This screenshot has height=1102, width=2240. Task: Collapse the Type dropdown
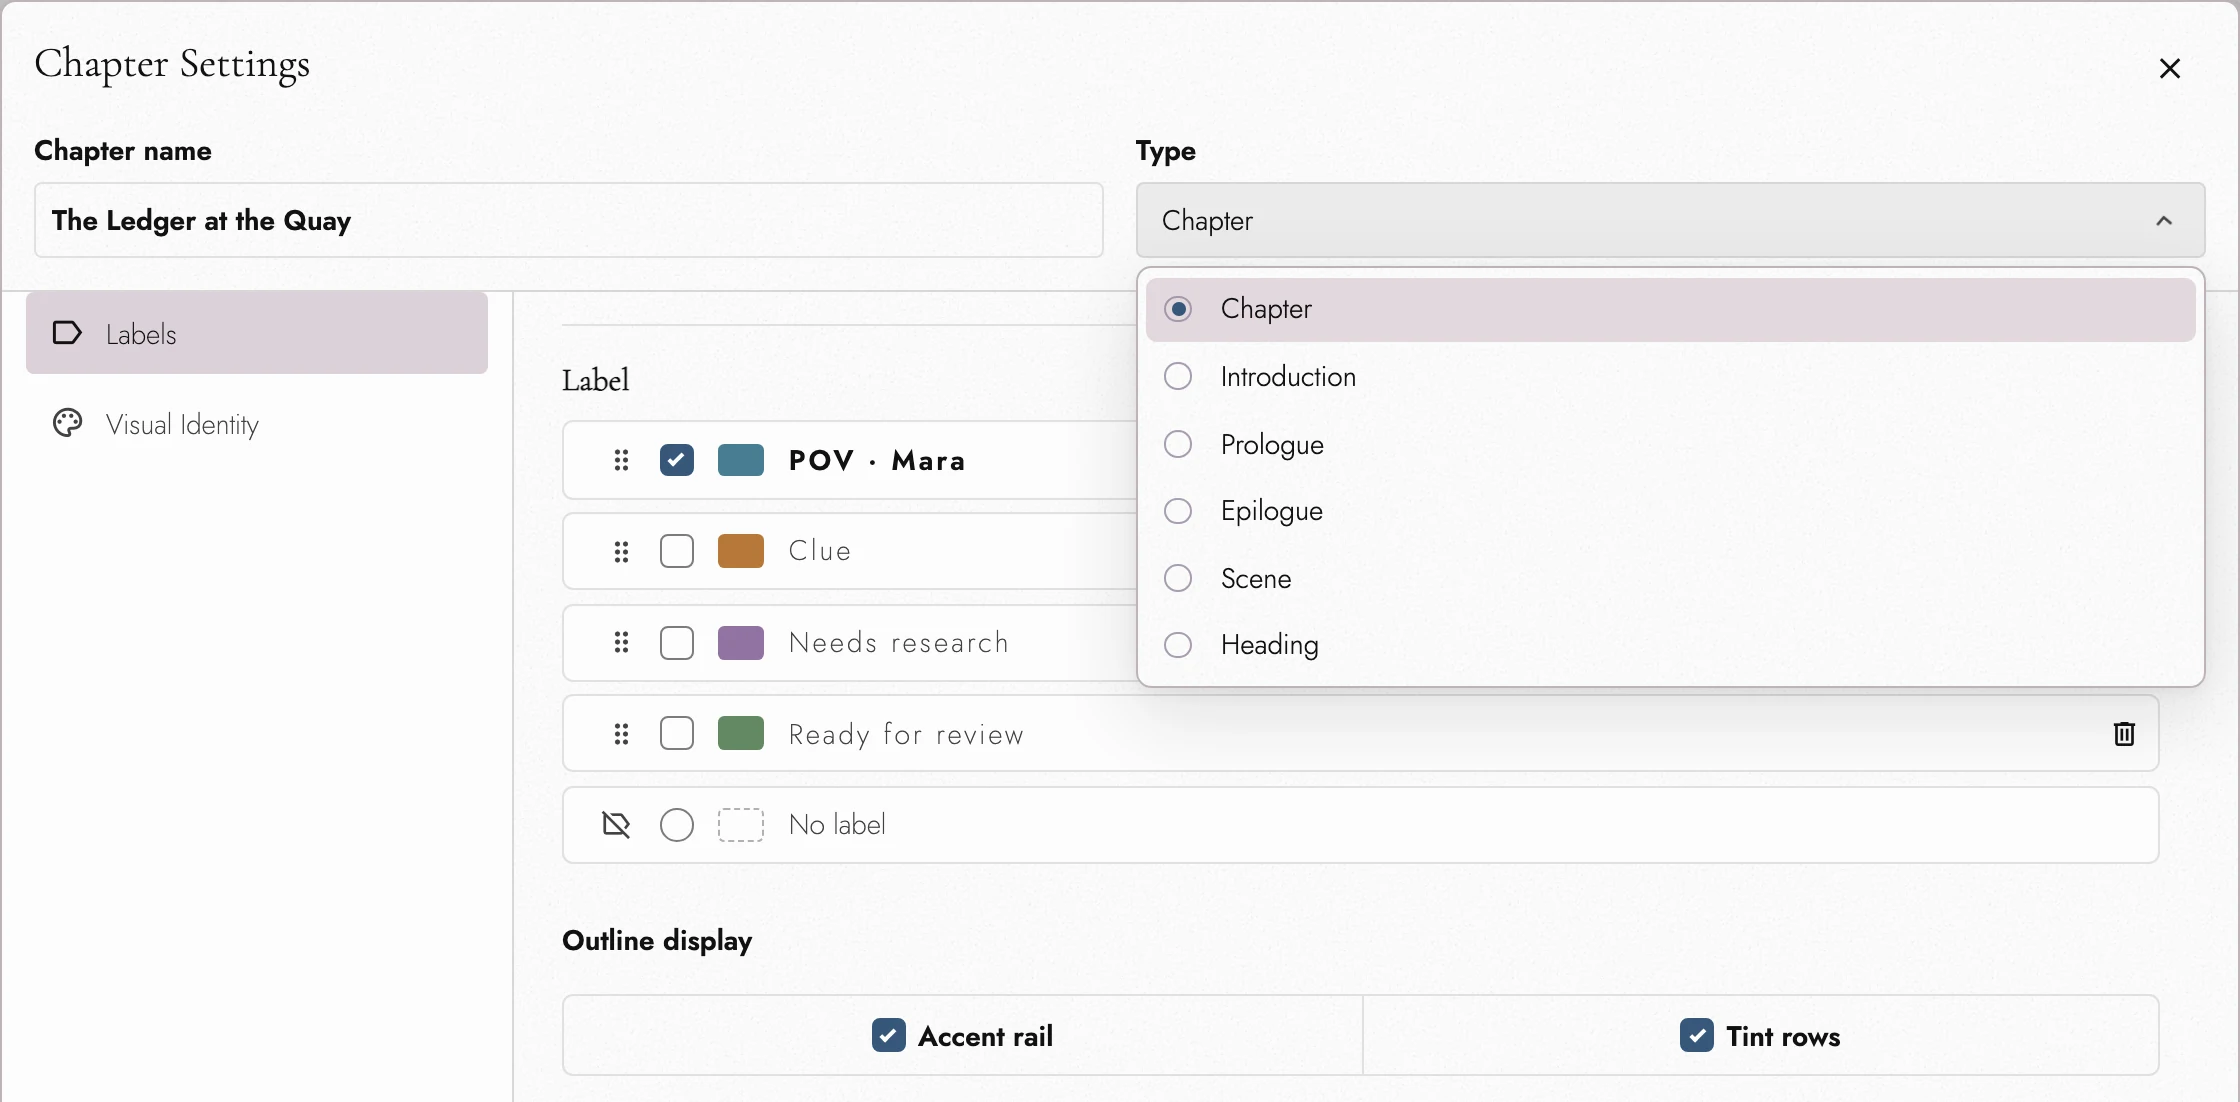[x=1670, y=220]
